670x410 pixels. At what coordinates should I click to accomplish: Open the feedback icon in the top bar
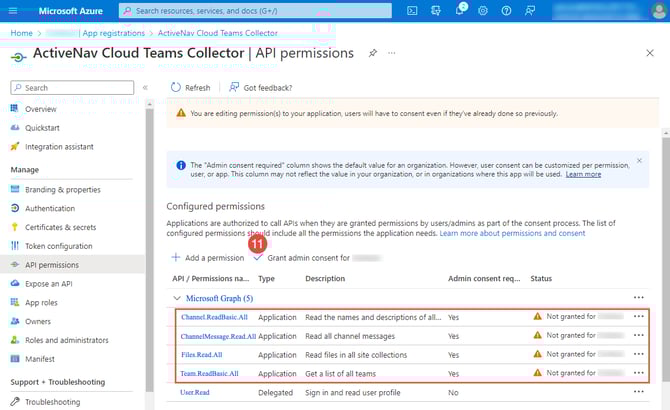click(x=530, y=11)
